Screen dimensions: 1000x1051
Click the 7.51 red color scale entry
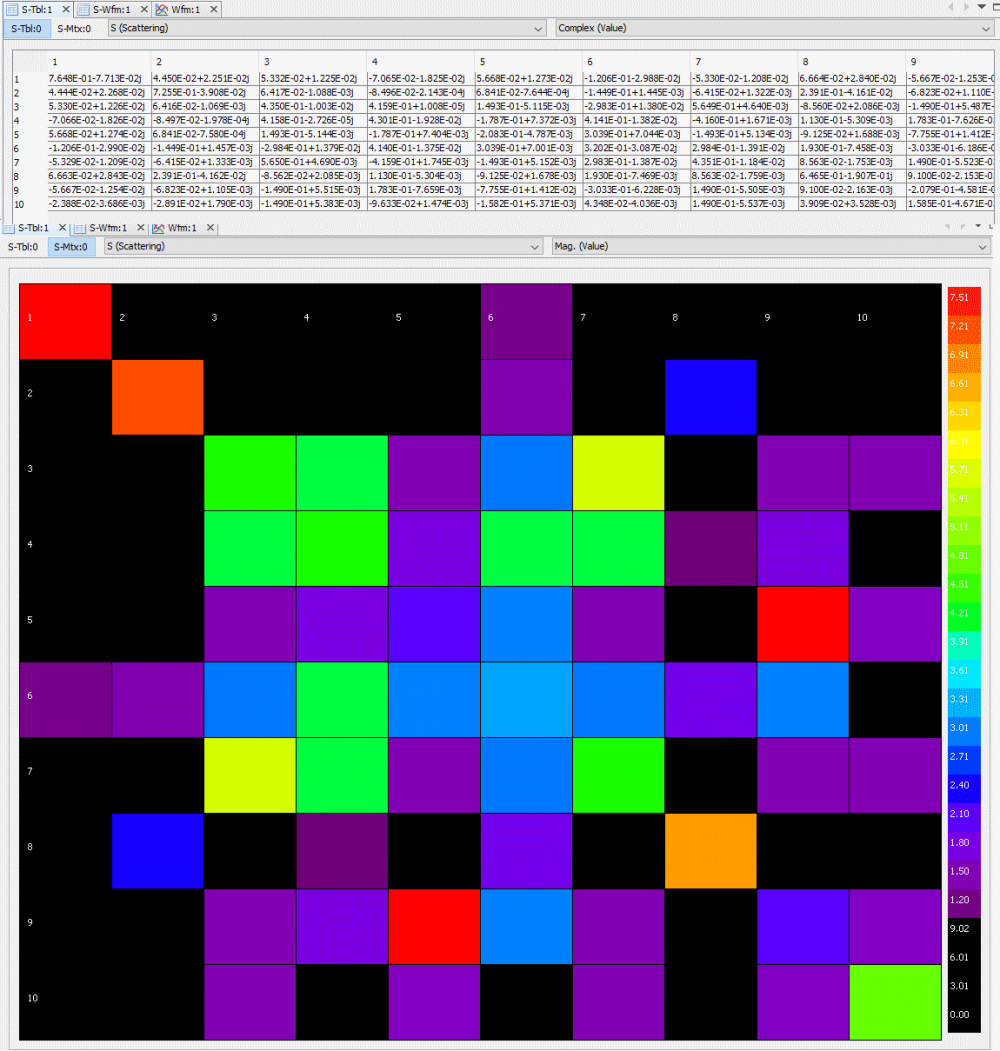[959, 297]
